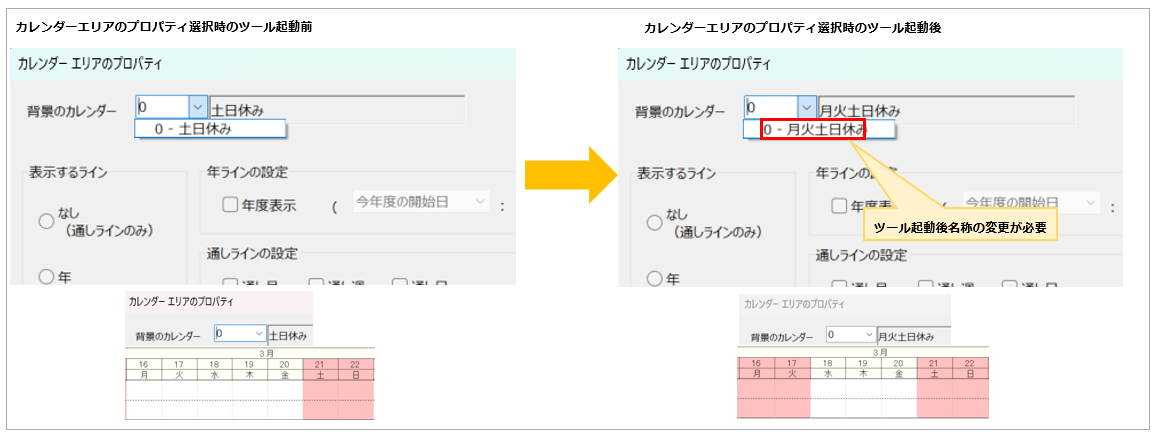Open small calendar dropdown in bottom-left thumbnail
Image resolution: width=1154 pixels, height=434 pixels.
coord(259,334)
